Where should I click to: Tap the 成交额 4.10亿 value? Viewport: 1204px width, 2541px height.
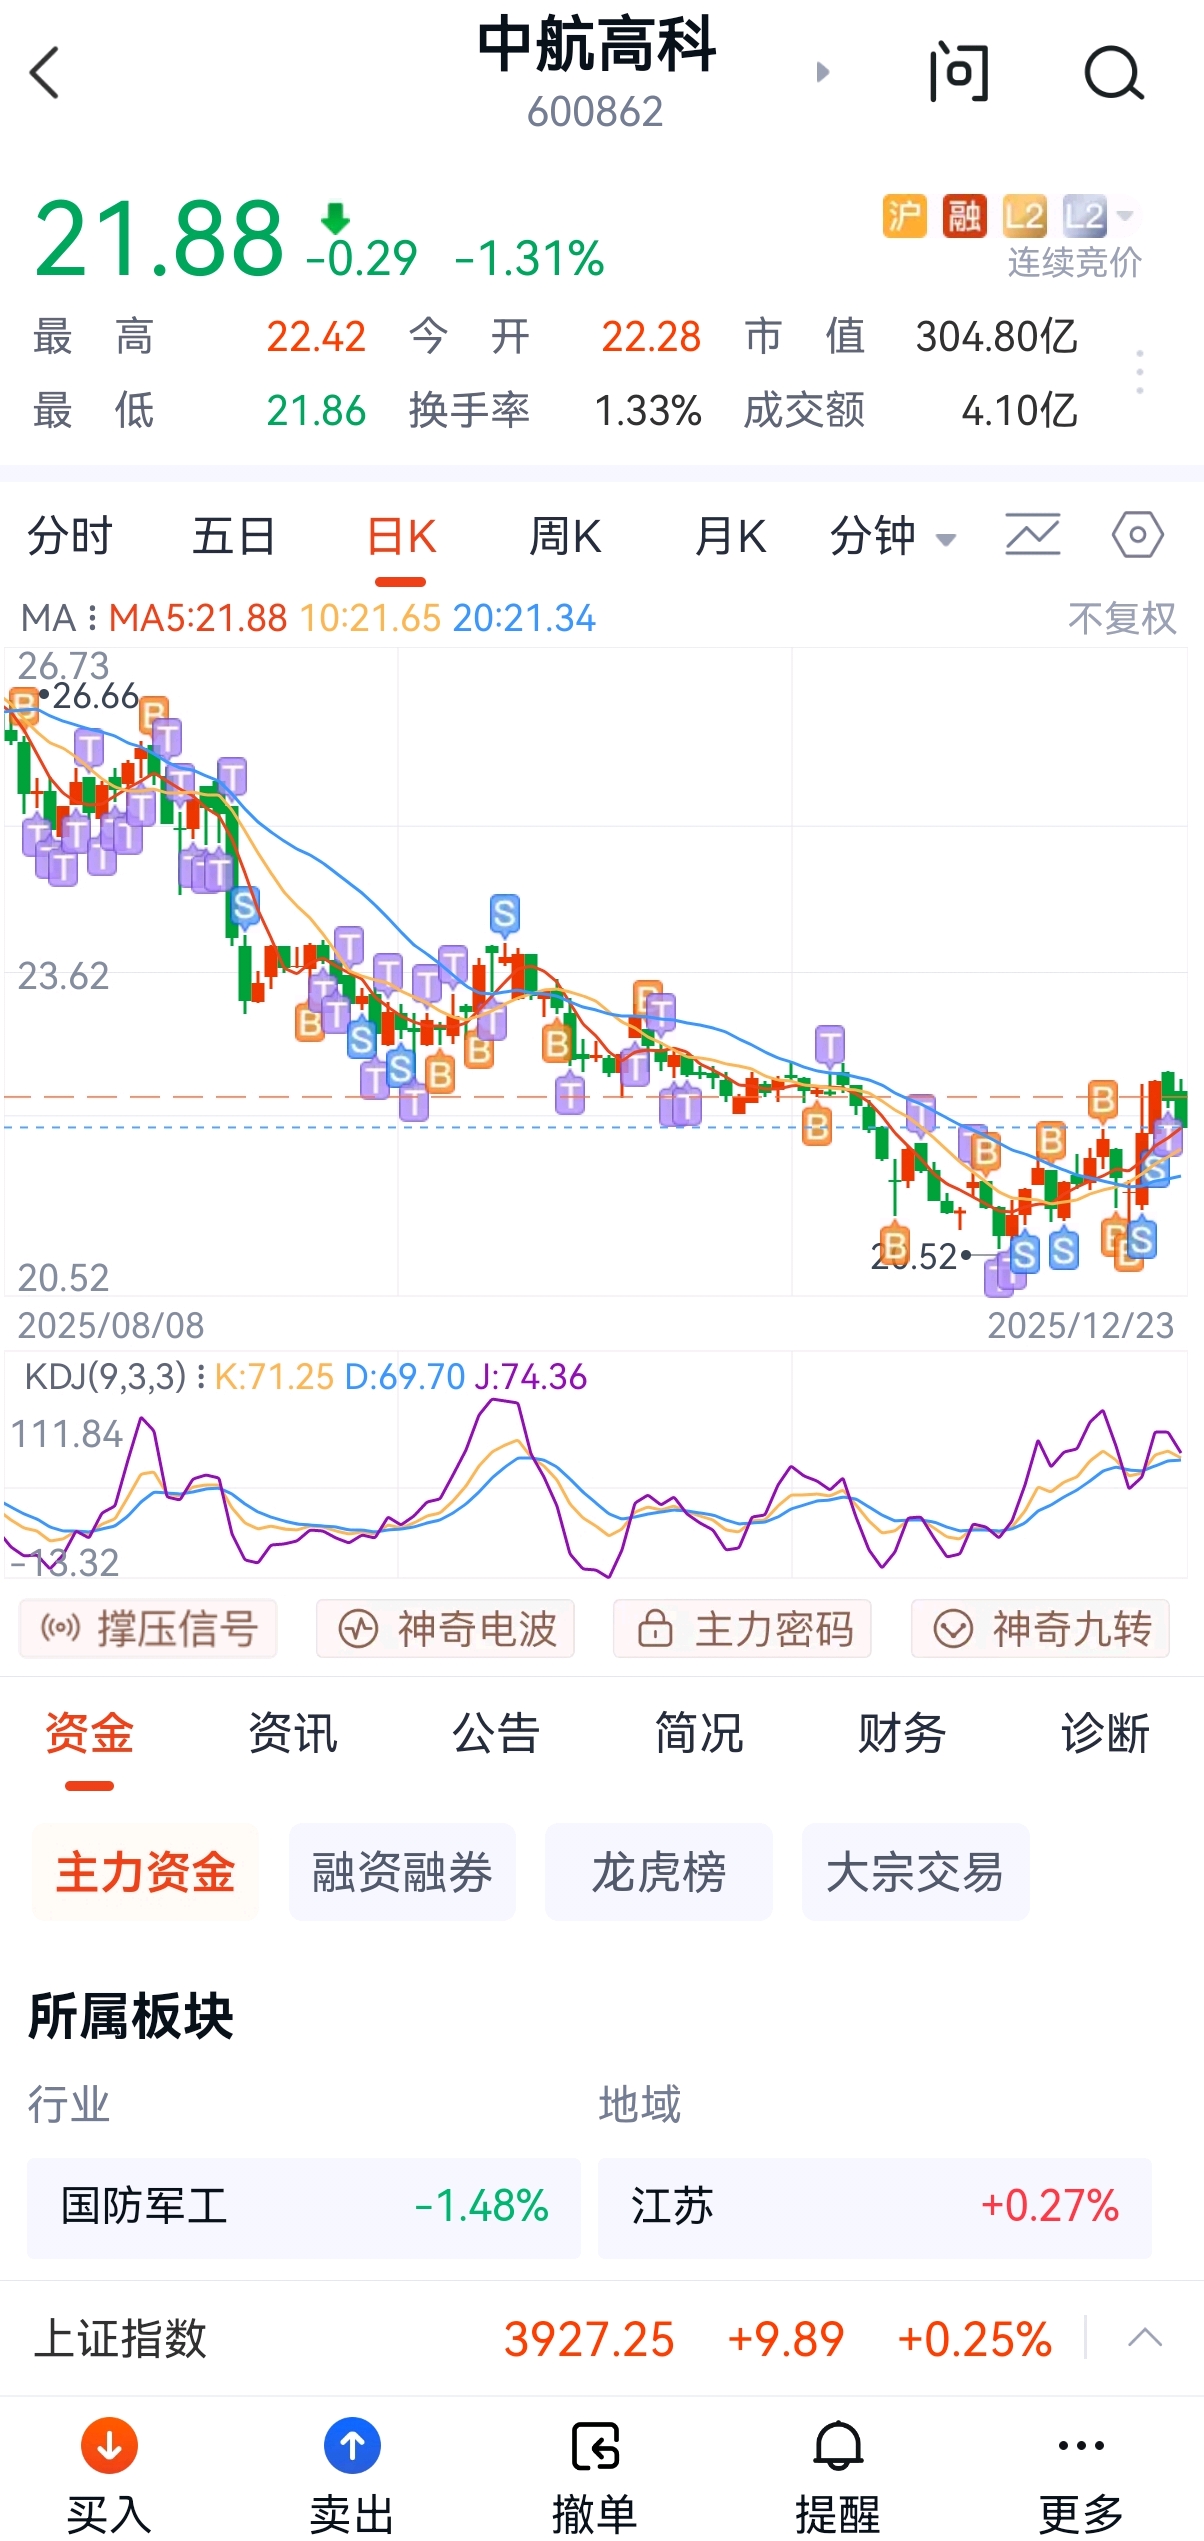pos(1019,411)
